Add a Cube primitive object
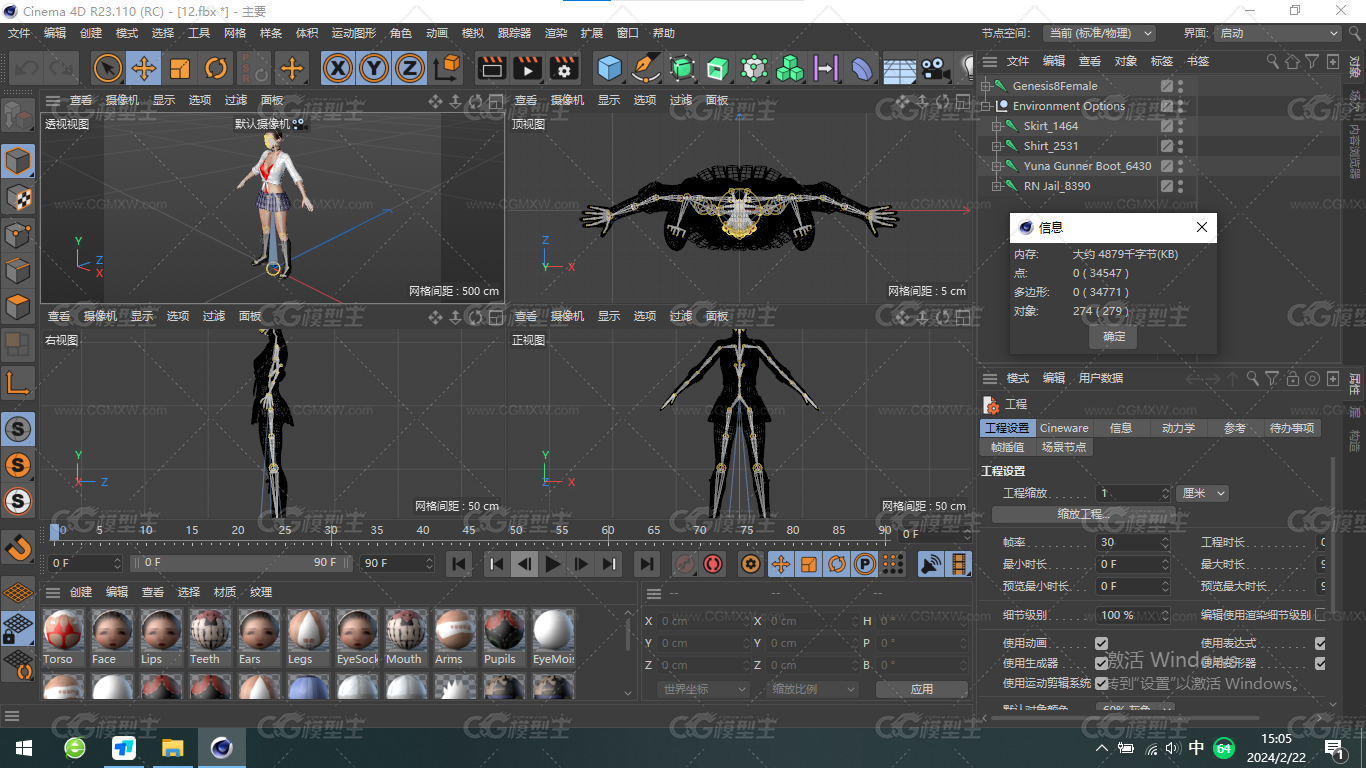Image resolution: width=1366 pixels, height=768 pixels. click(609, 68)
